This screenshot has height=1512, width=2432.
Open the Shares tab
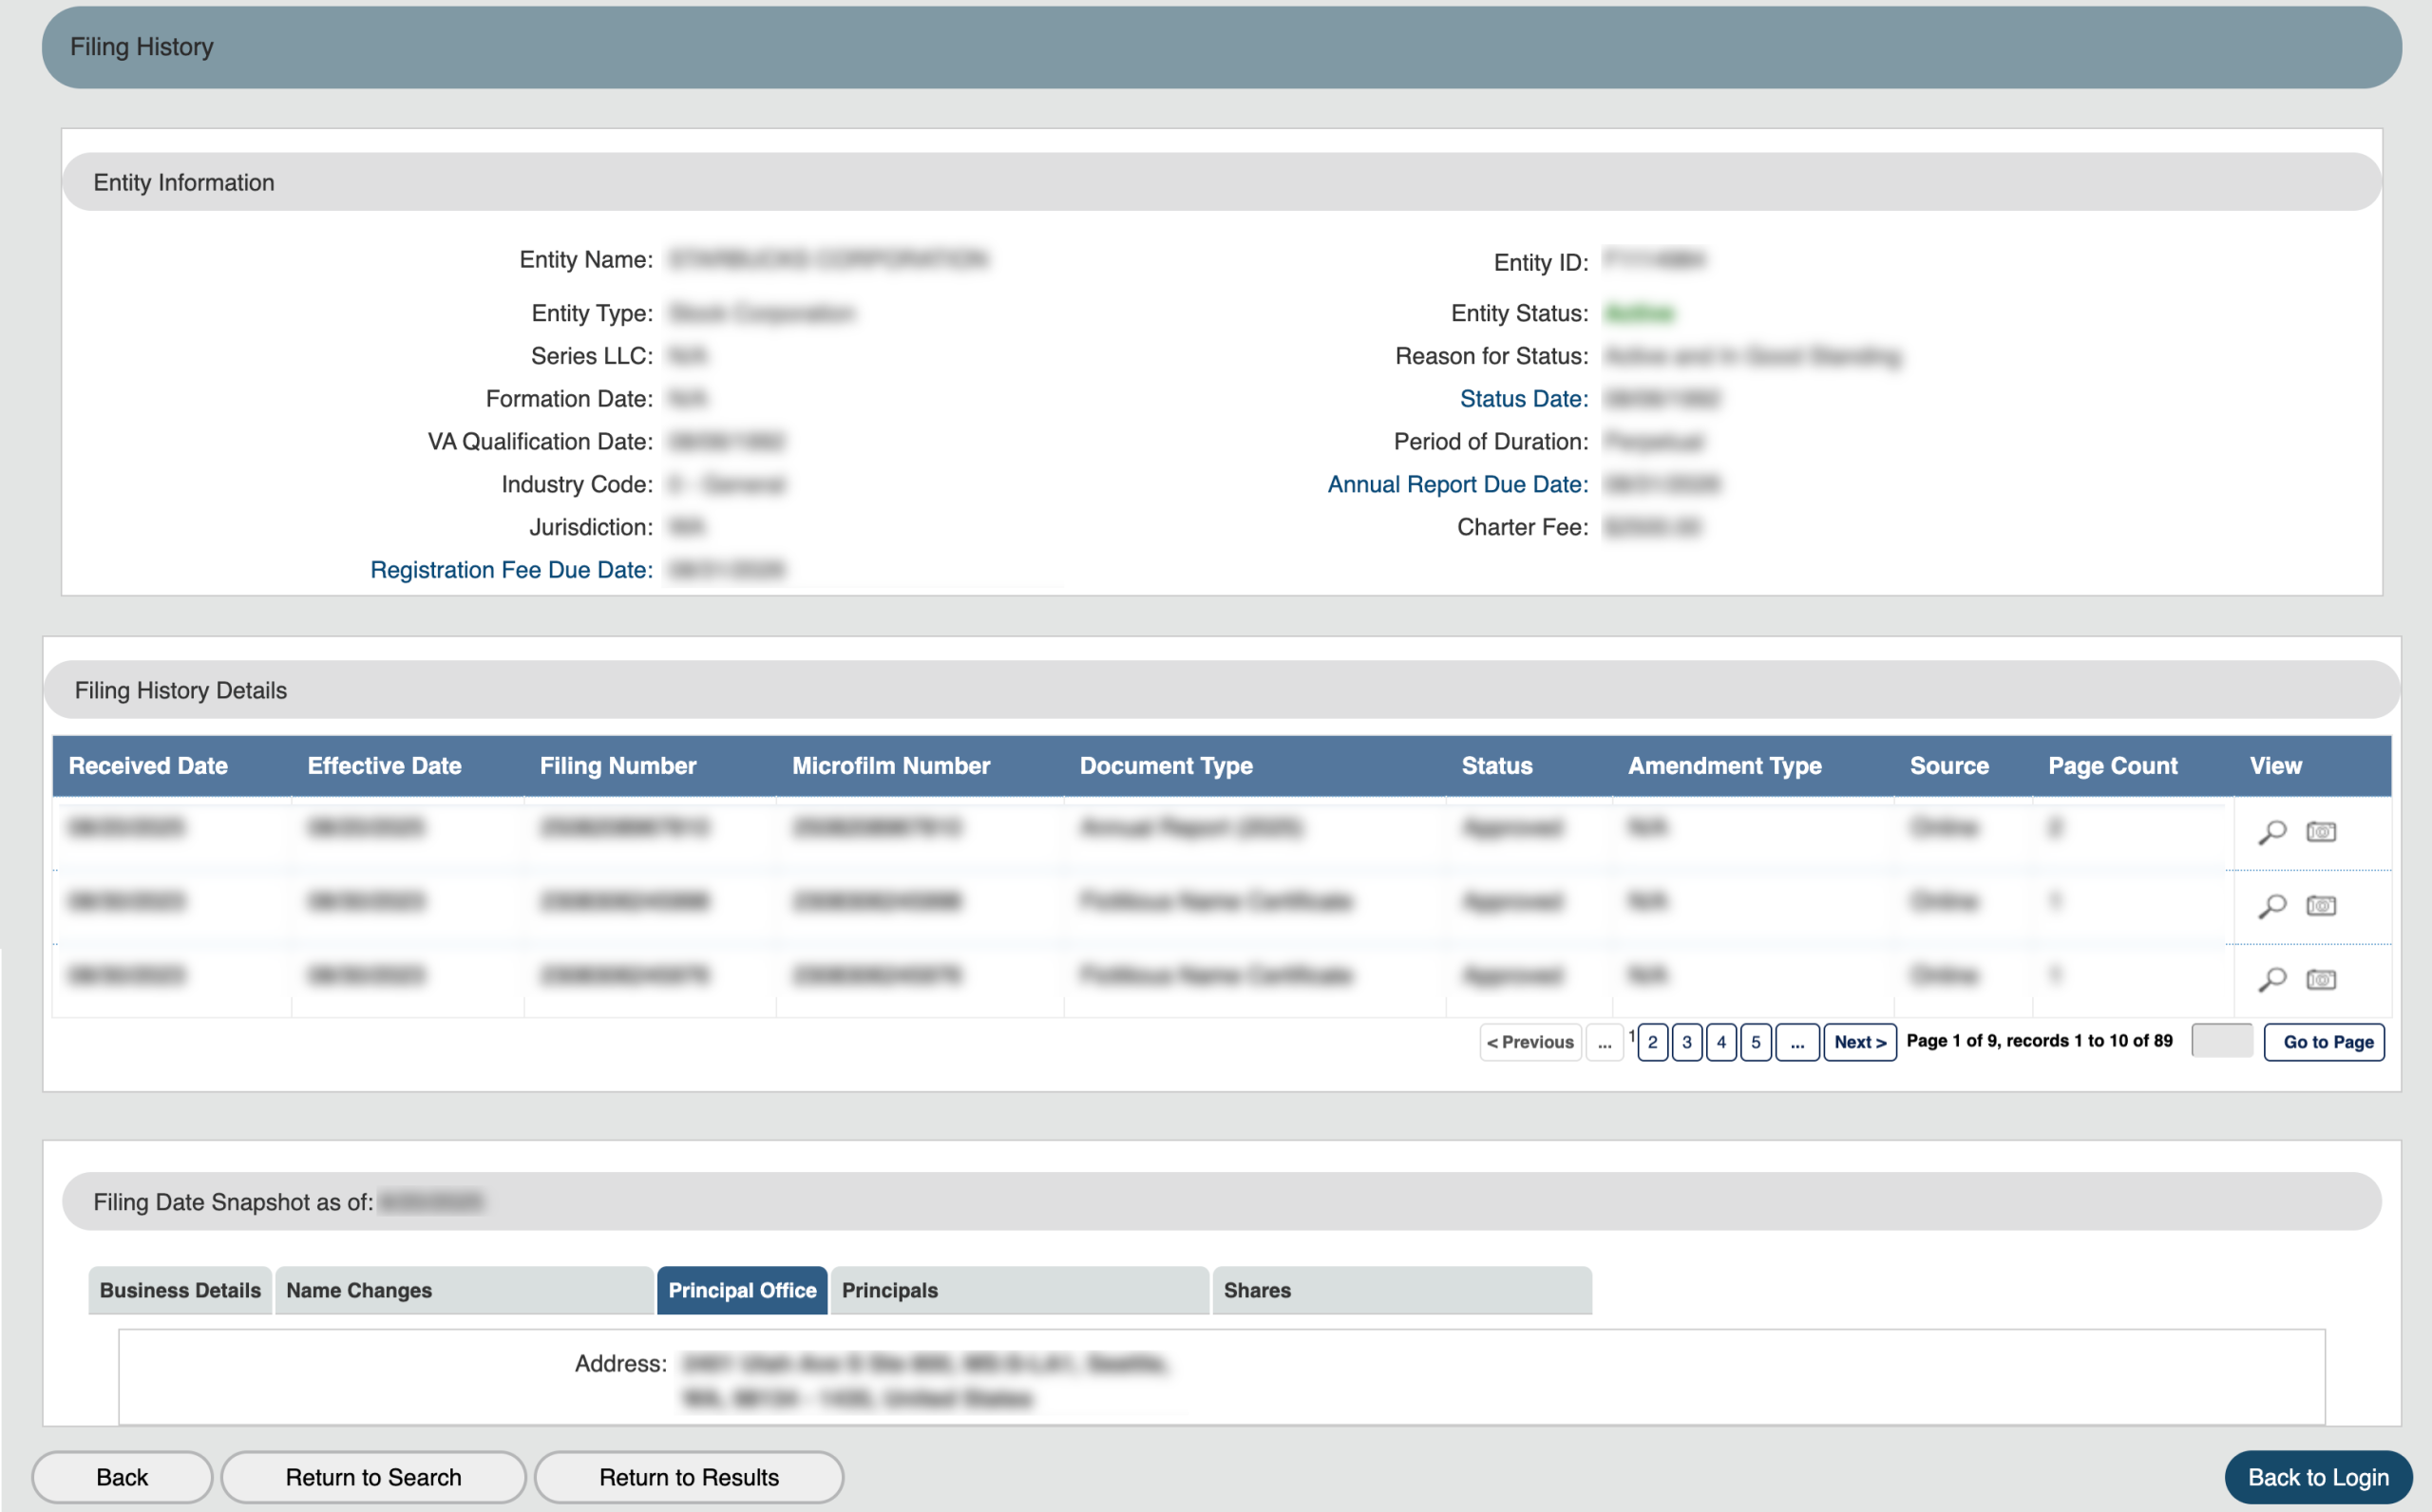[x=1402, y=1290]
